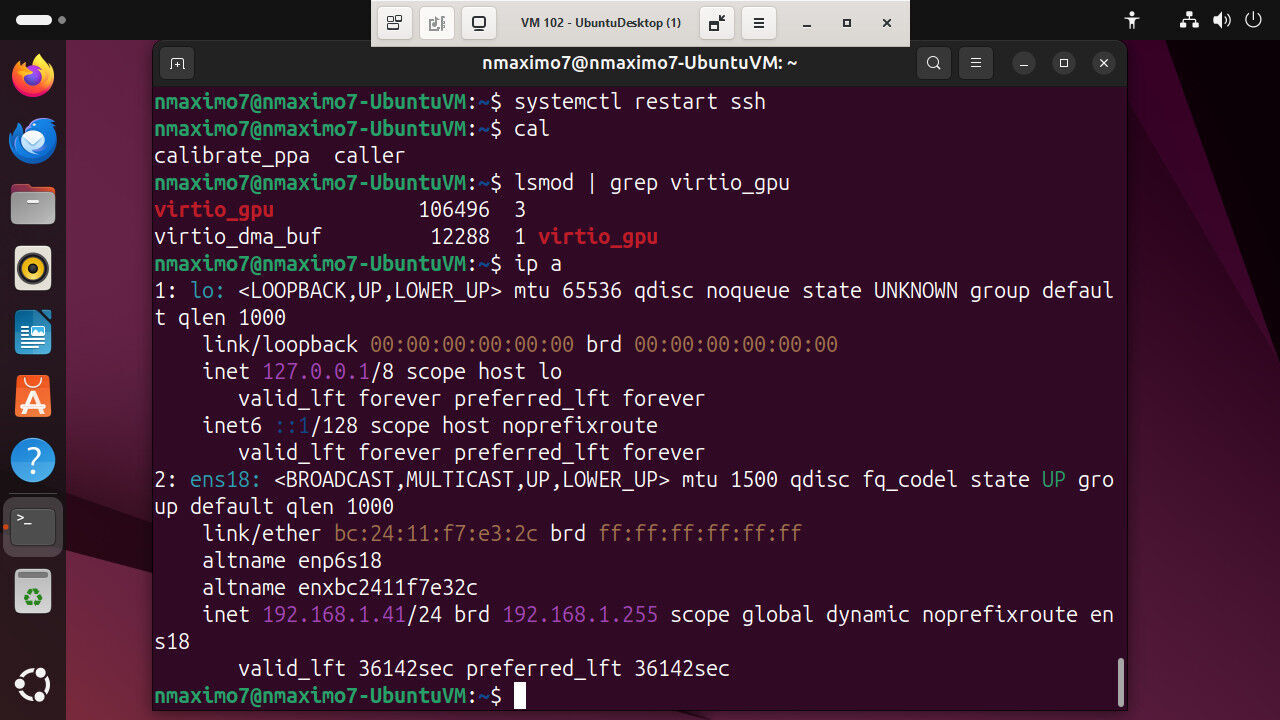Screen dimensions: 1280x720
Task: Click the display configuration icon in the VM toolbar
Action: coord(478,22)
